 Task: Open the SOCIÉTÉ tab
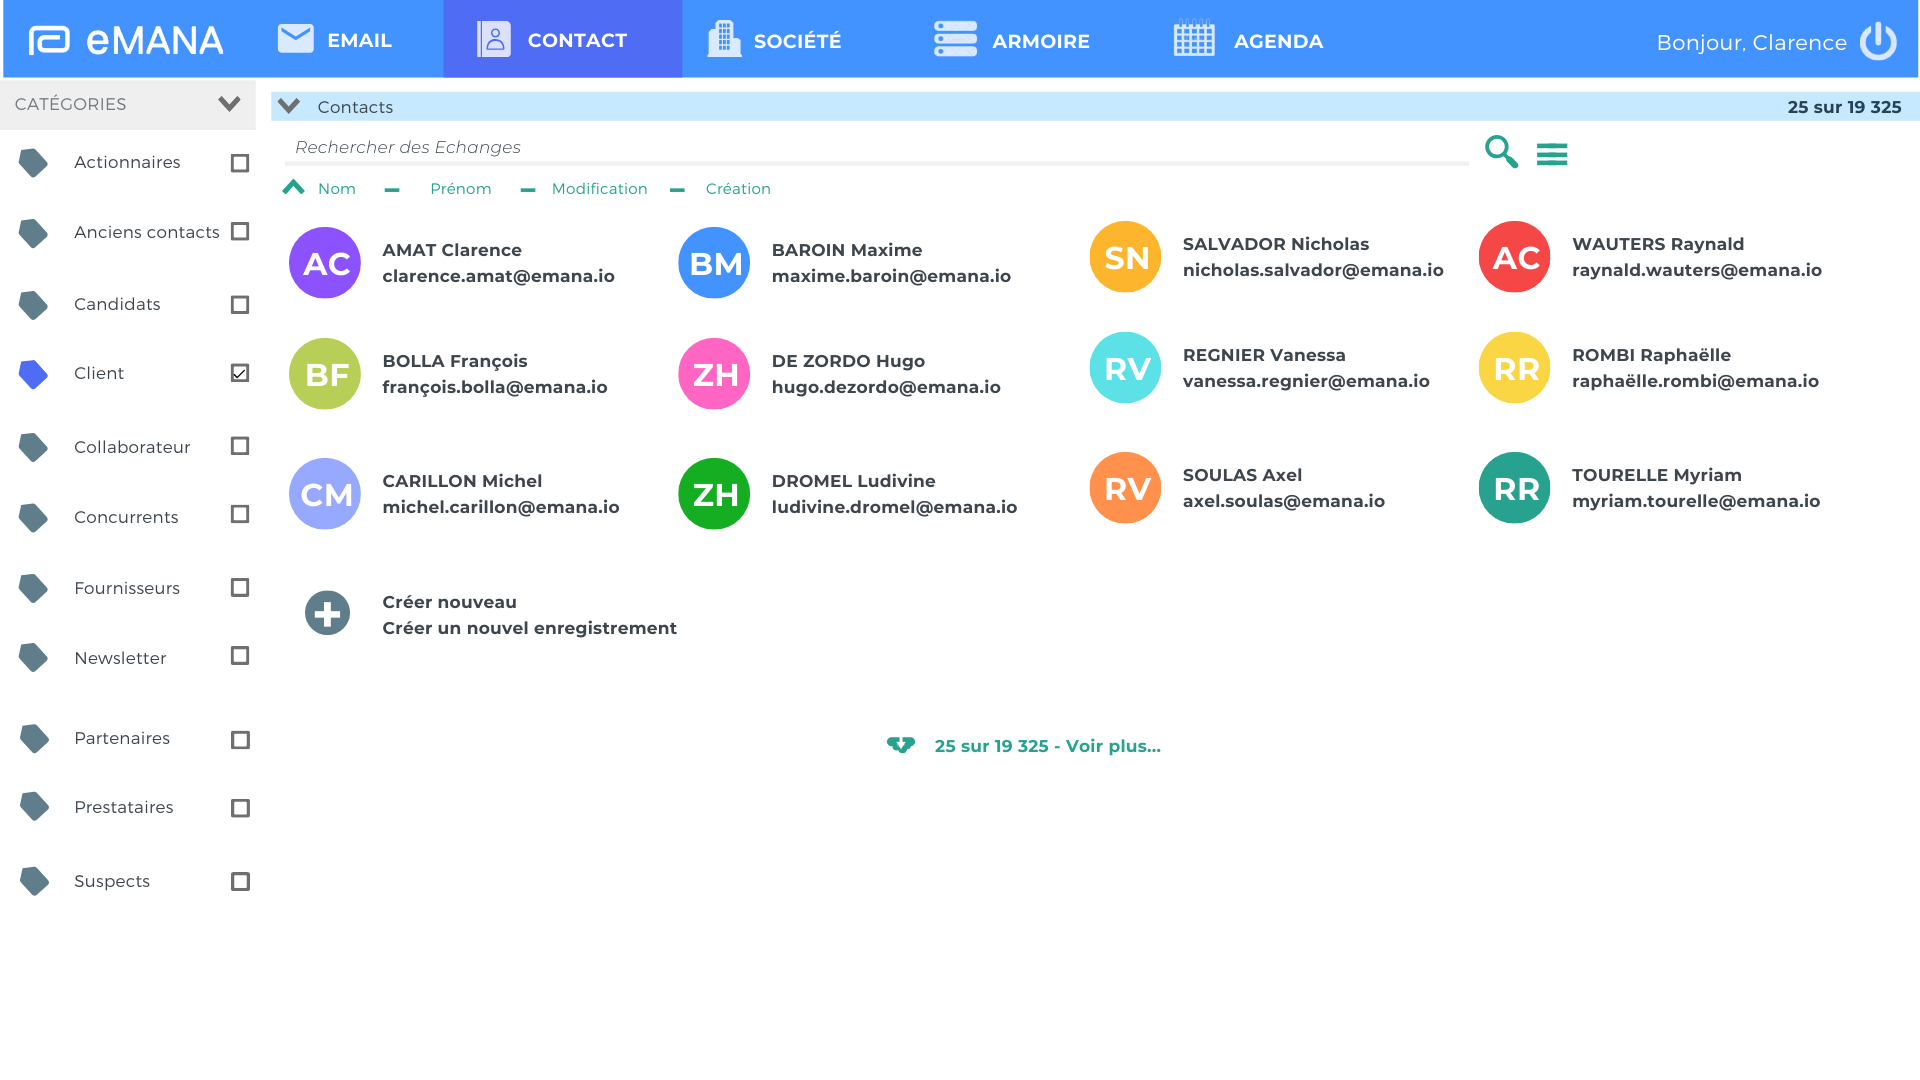pyautogui.click(x=774, y=40)
